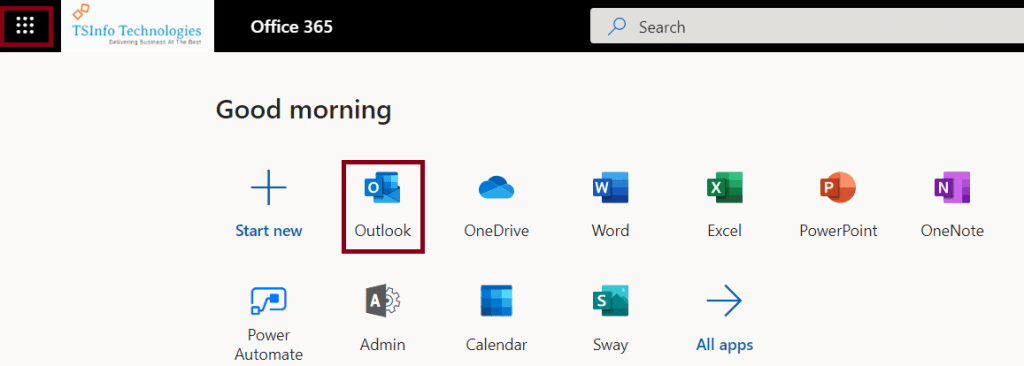The width and height of the screenshot is (1024, 366).
Task: Open the app launcher waffle menu
Action: tap(25, 26)
